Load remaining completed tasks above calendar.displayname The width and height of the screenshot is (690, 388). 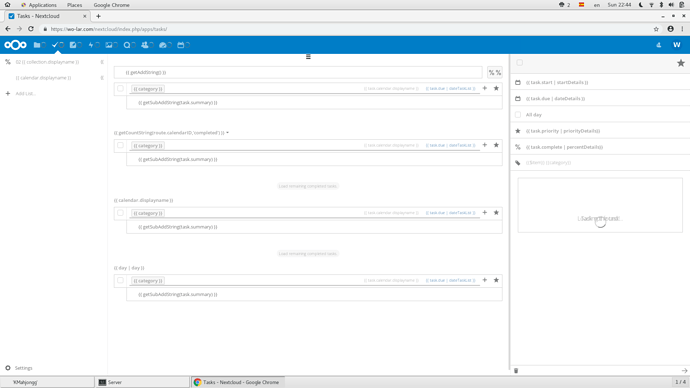click(308, 186)
